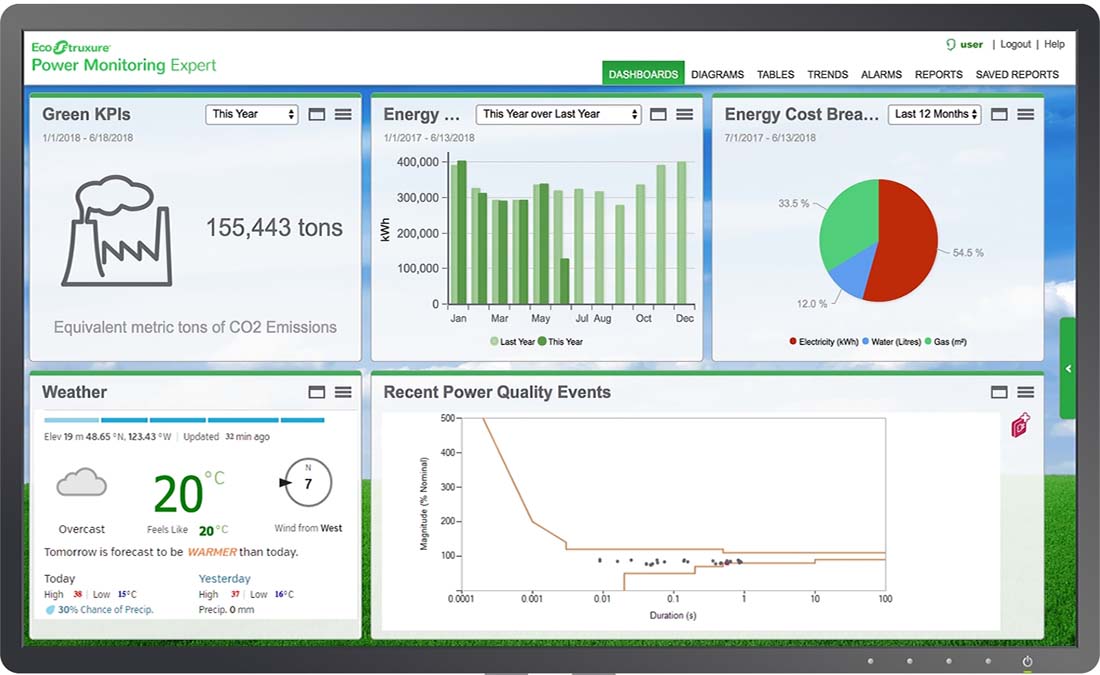Open the ALARMS section

point(881,74)
